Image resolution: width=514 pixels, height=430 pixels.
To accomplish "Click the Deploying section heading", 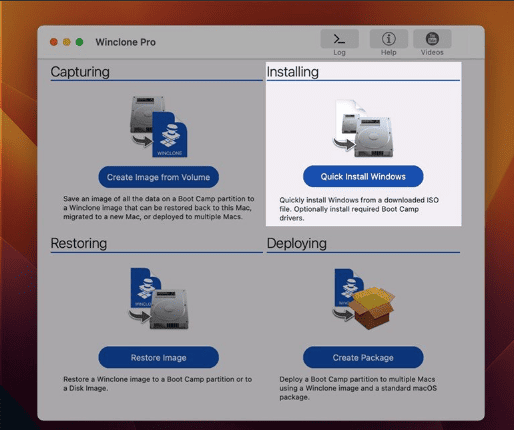I will (x=297, y=243).
